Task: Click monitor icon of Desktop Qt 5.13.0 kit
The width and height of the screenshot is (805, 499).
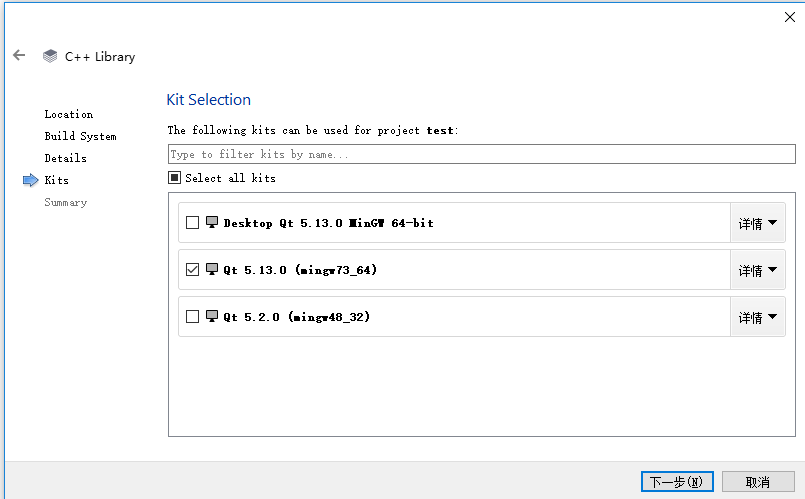Action: pos(212,223)
